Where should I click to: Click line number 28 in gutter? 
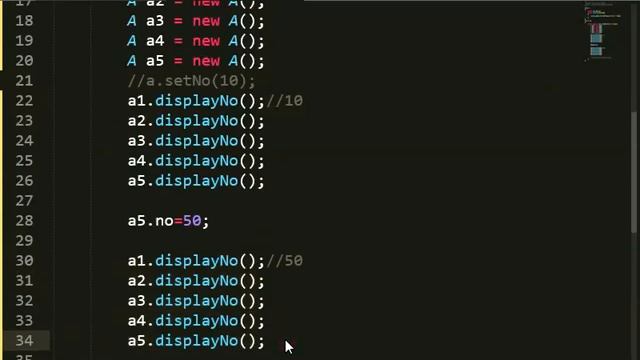coord(24,220)
